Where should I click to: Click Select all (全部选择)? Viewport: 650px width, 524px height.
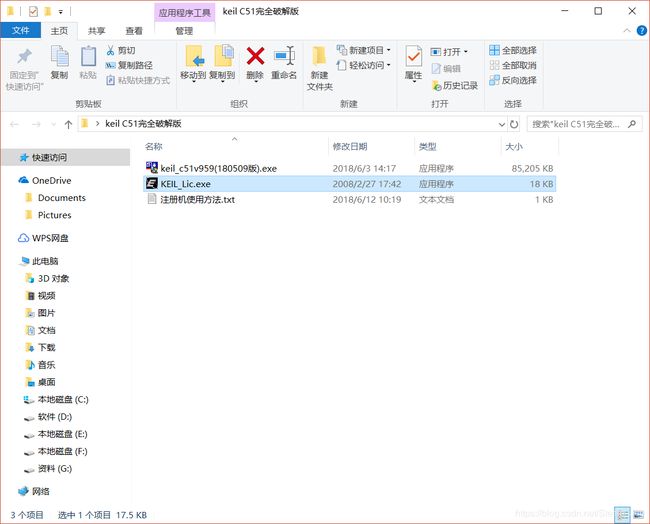pyautogui.click(x=513, y=51)
